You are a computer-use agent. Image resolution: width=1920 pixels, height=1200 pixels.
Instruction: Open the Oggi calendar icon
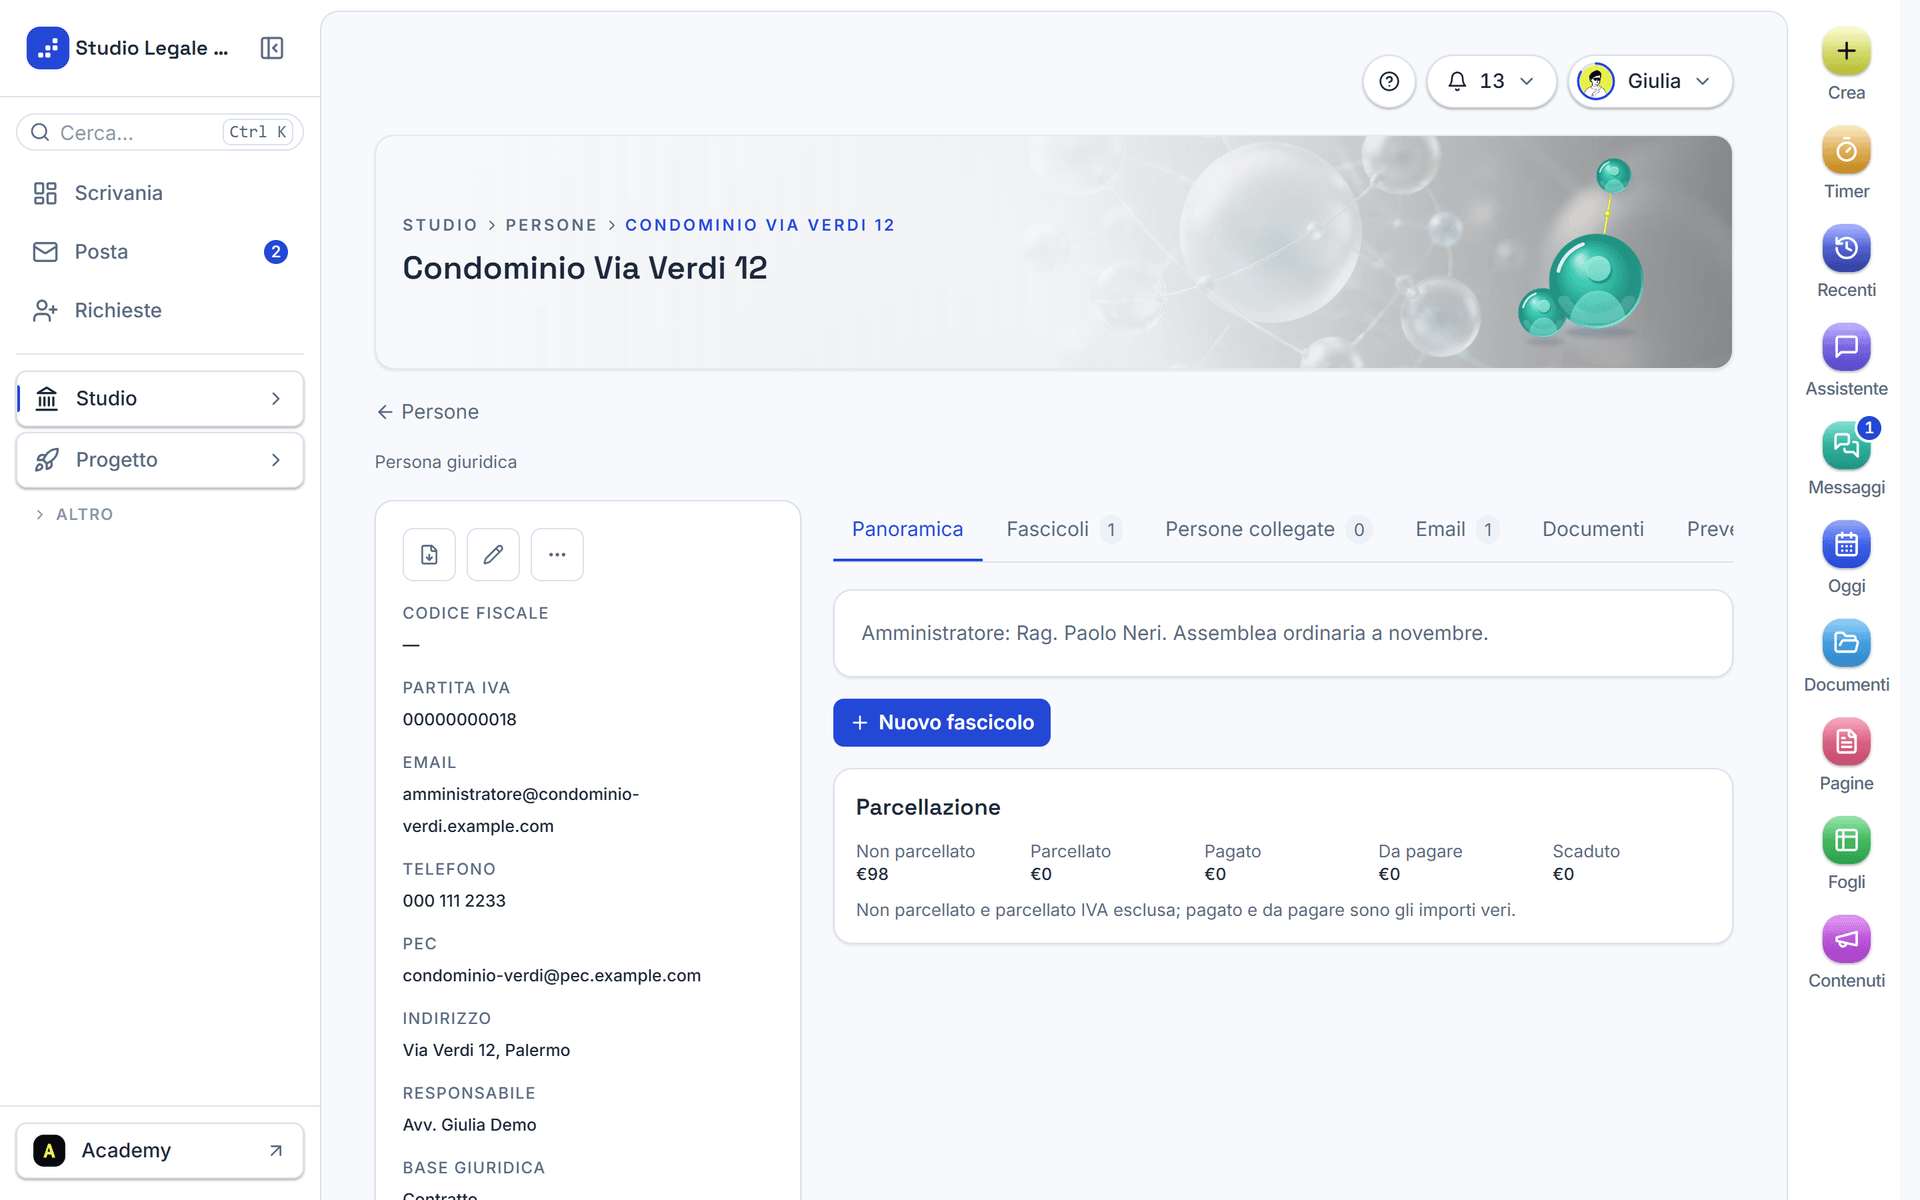(1846, 545)
